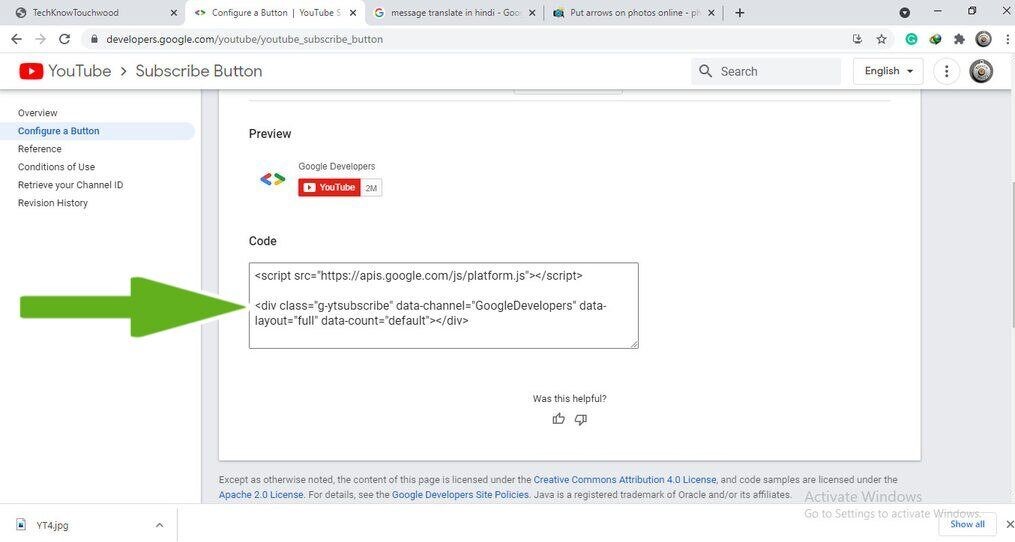Open the Chrome profile avatar in toolbar
The height and width of the screenshot is (542, 1015).
pos(983,40)
